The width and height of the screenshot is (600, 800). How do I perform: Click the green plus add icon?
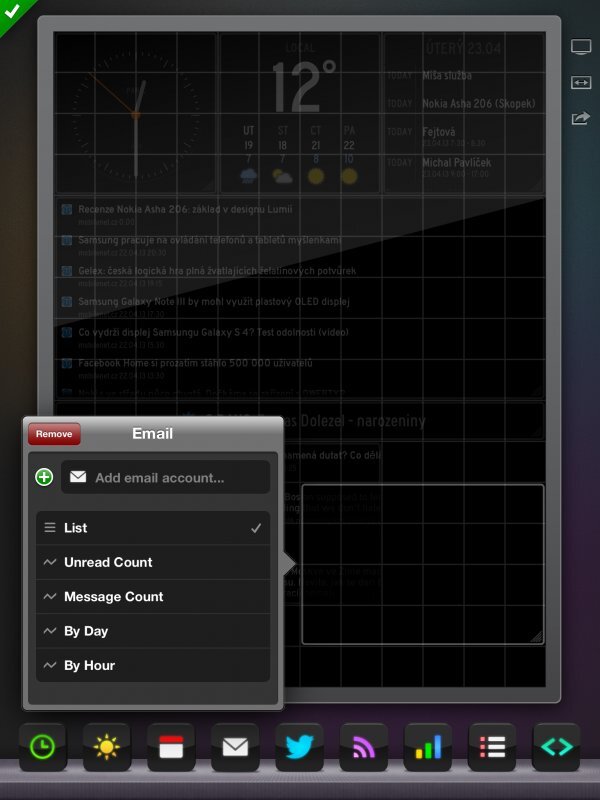[x=44, y=477]
